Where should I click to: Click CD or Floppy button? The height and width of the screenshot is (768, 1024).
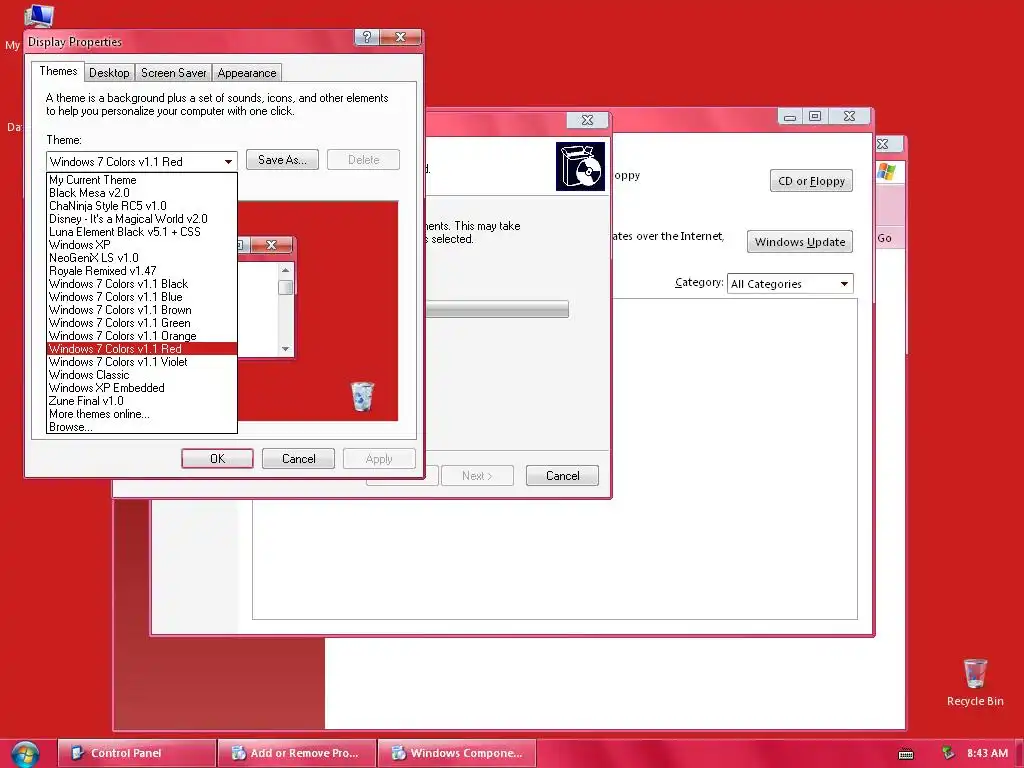[x=811, y=181]
